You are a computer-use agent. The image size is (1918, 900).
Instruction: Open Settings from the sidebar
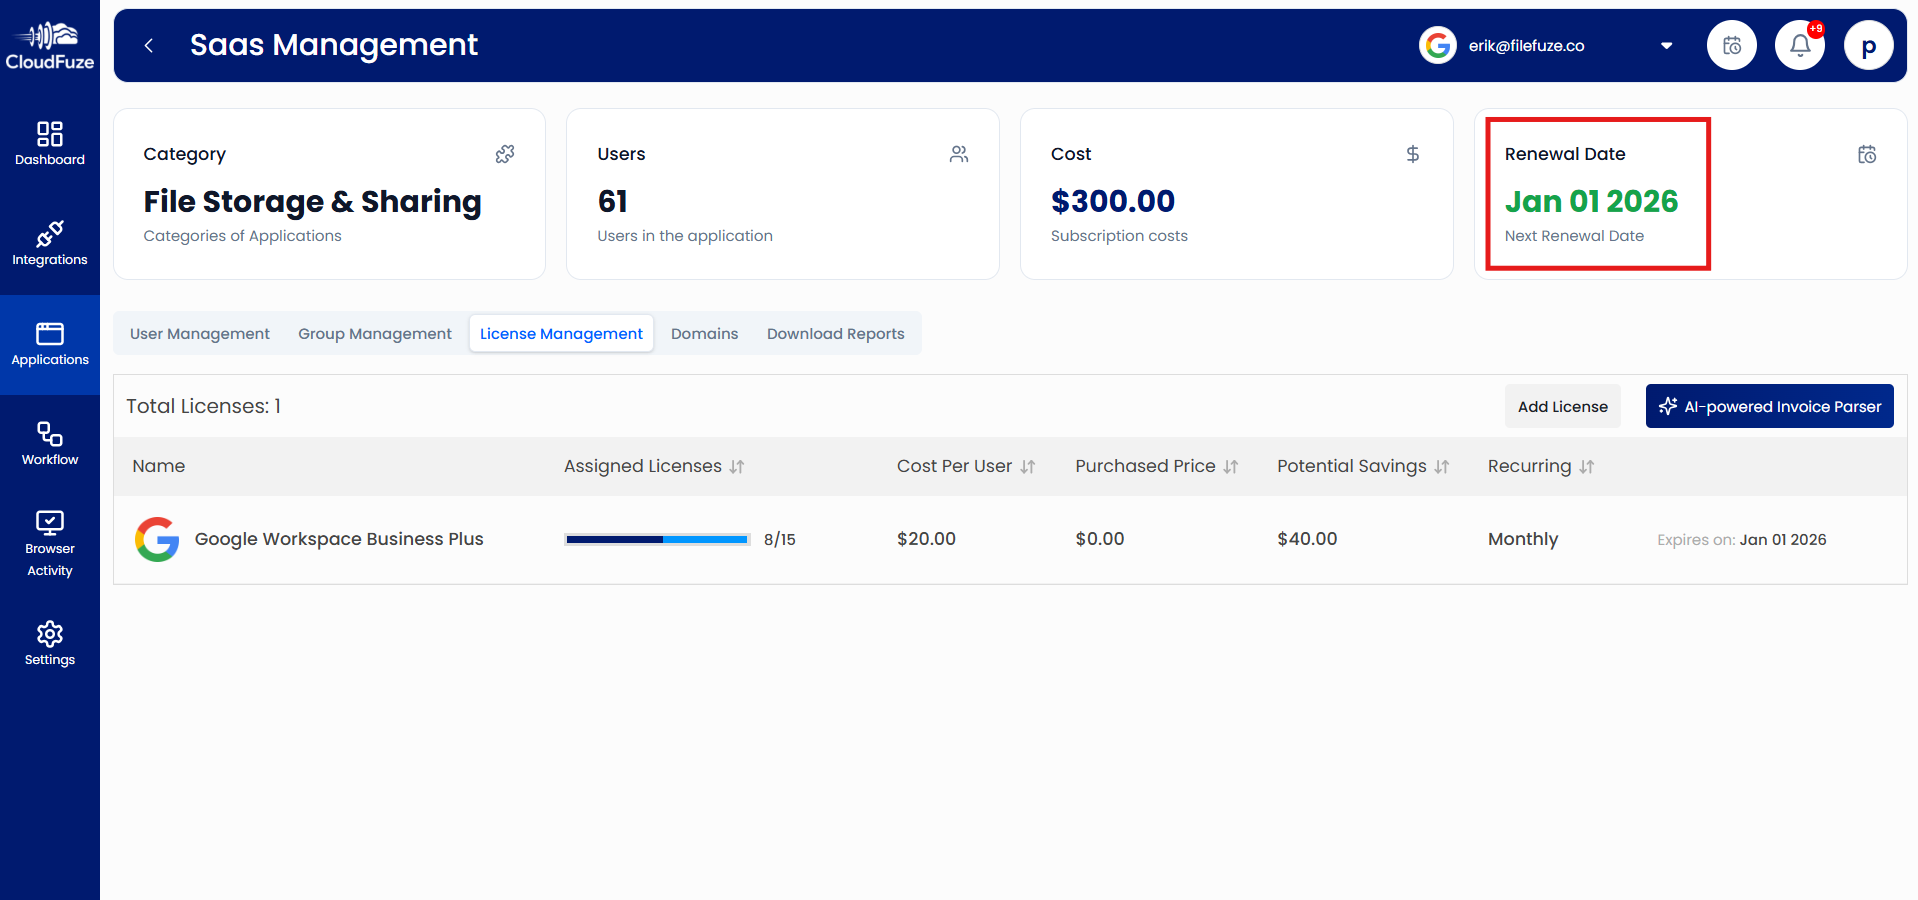pyautogui.click(x=49, y=641)
